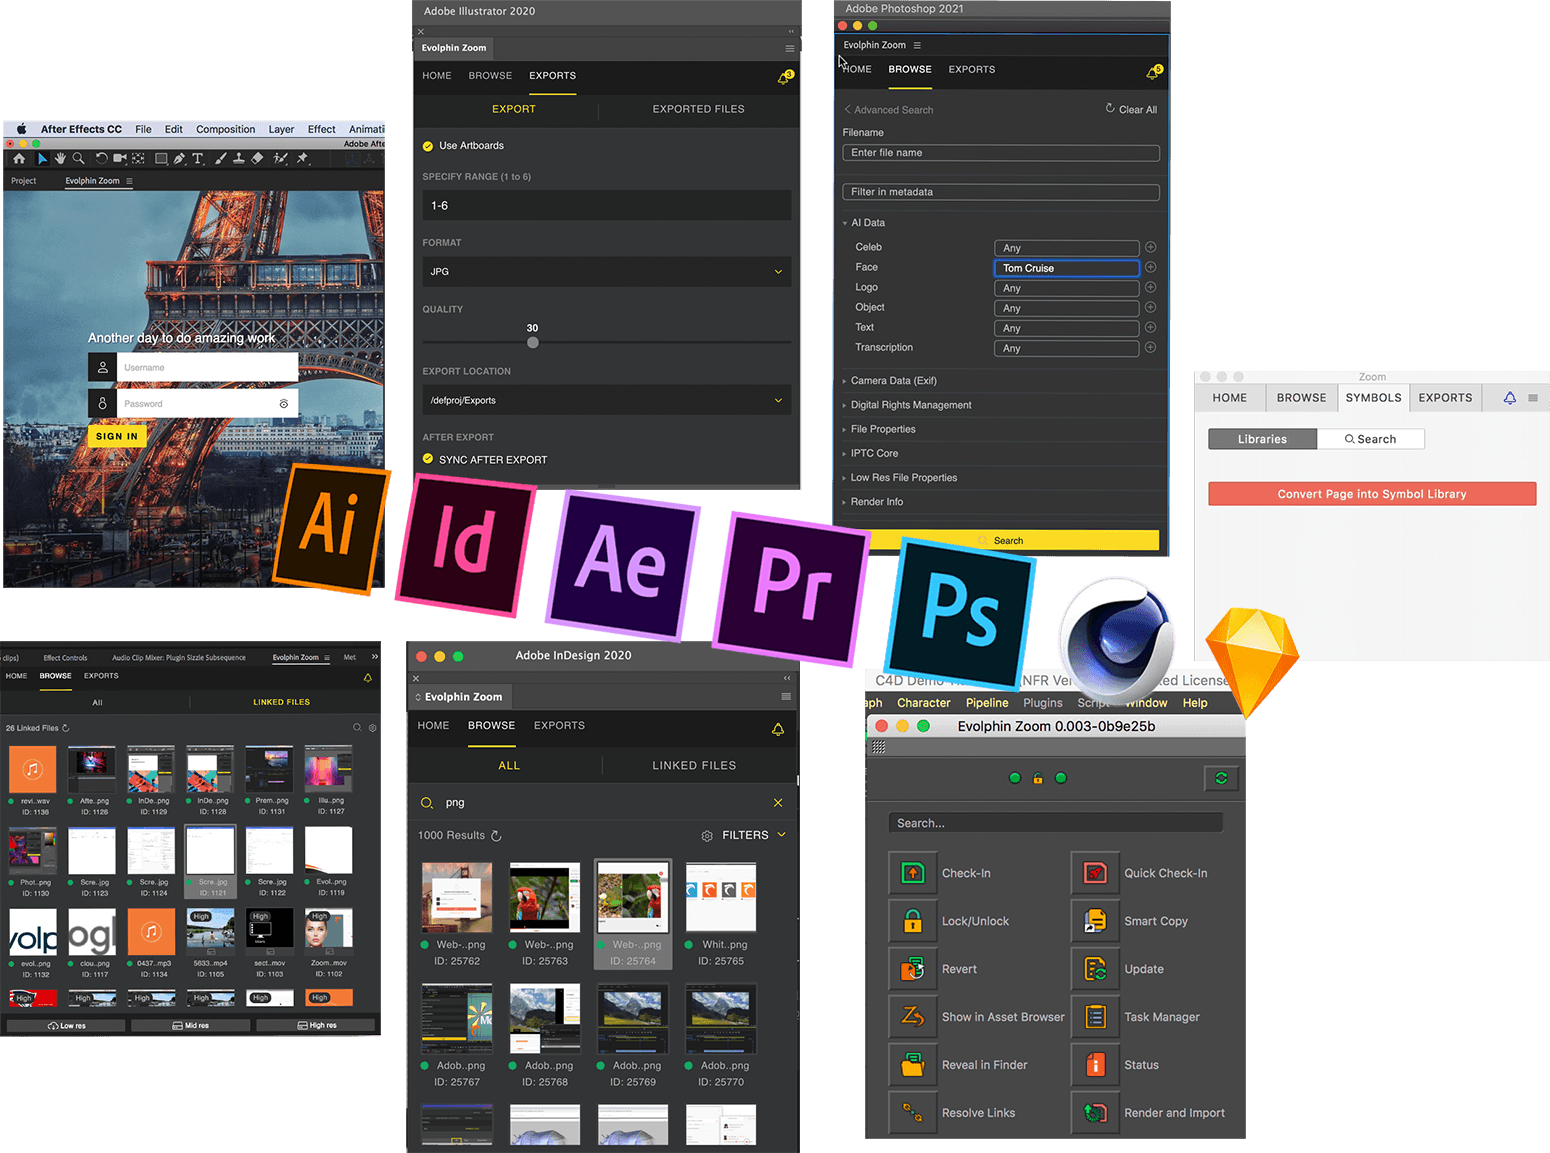Select the Clone Stamp tool in After Effects
Viewport: 1550px width, 1153px height.
tap(238, 158)
